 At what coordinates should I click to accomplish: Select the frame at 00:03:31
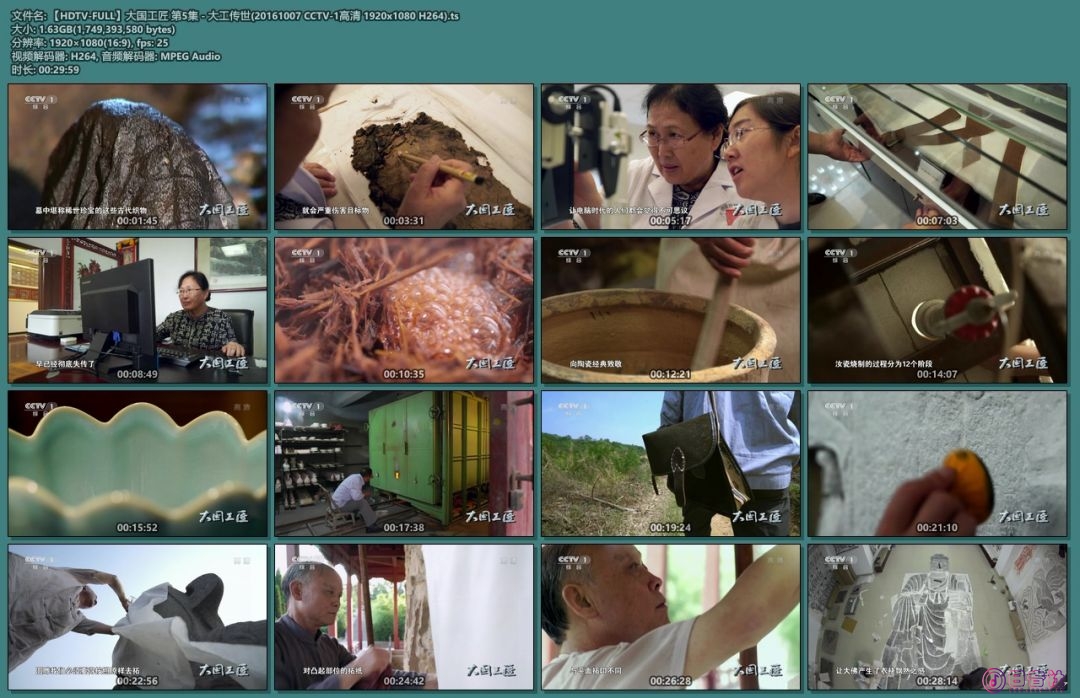coord(404,156)
